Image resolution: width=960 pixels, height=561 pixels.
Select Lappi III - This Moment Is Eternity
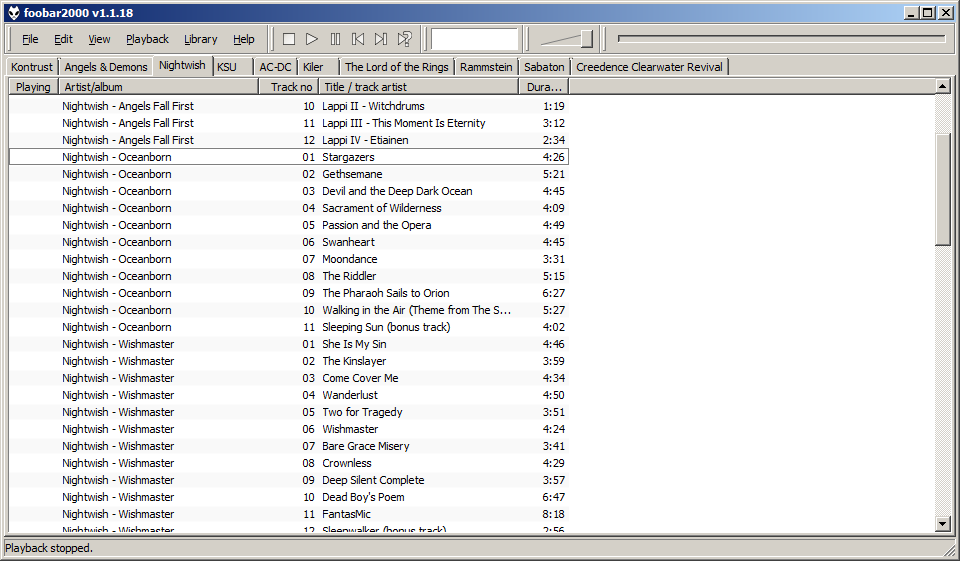tap(289, 123)
